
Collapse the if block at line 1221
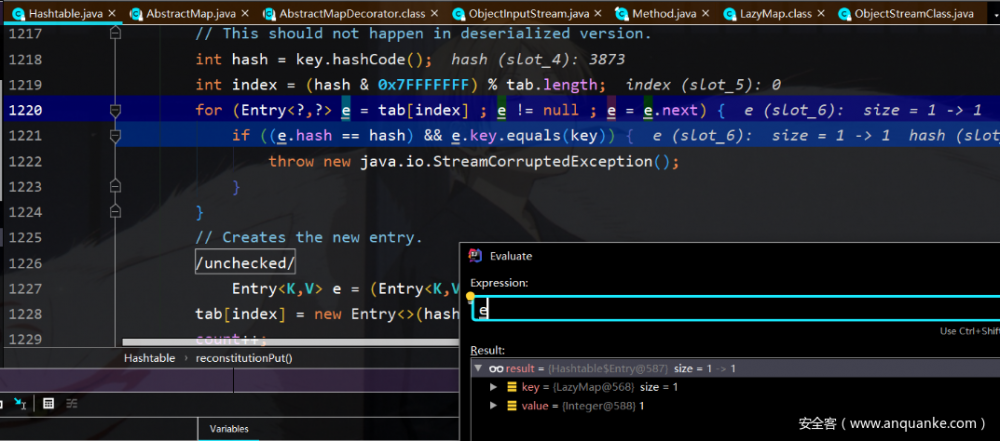(115, 136)
